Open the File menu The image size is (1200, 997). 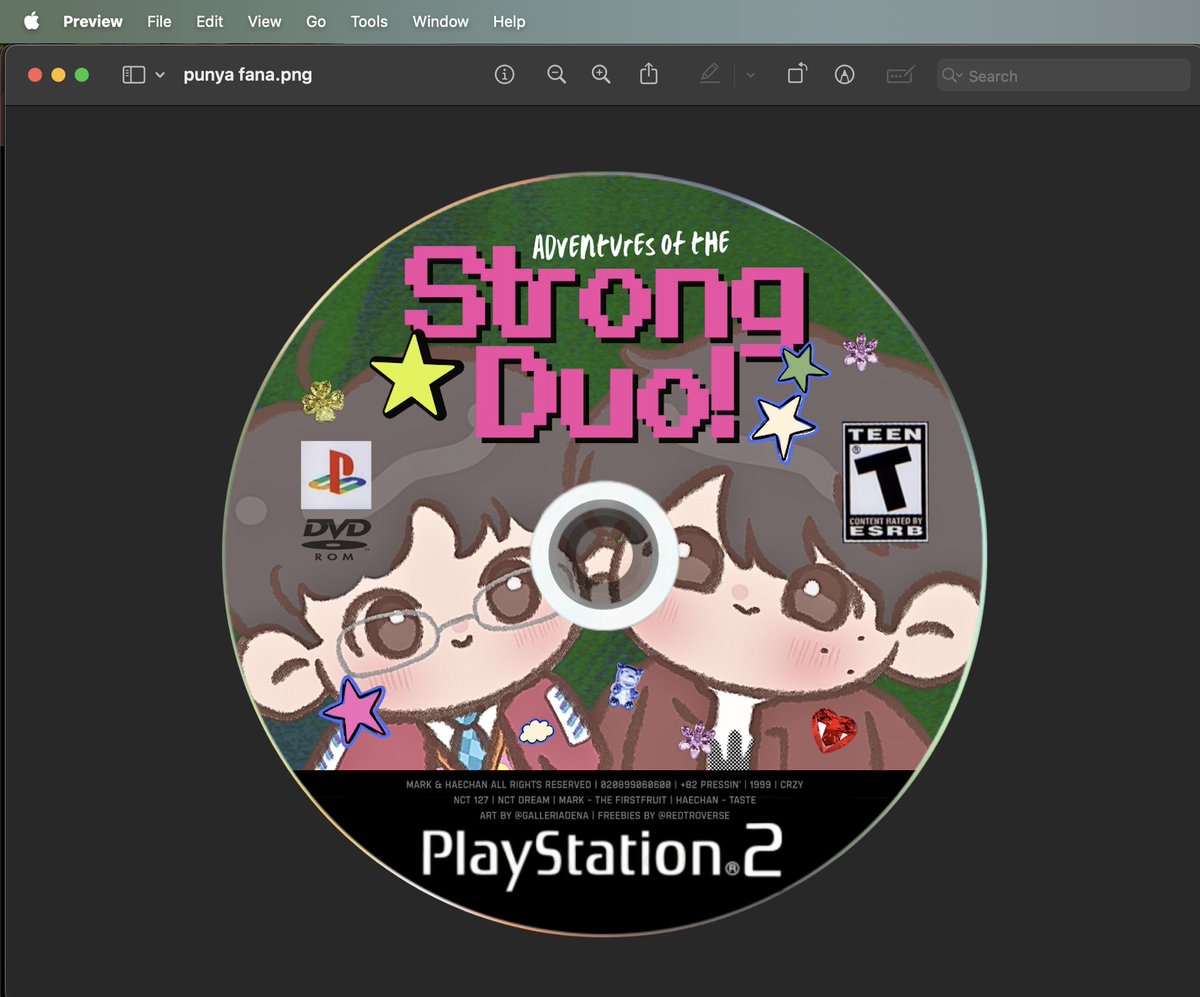coord(159,21)
